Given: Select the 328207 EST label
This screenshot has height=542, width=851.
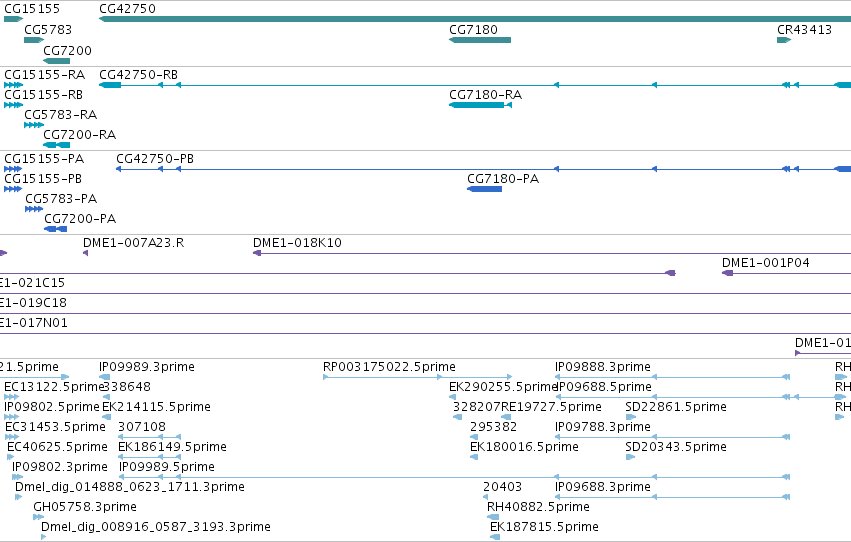Looking at the screenshot, I should coord(477,407).
